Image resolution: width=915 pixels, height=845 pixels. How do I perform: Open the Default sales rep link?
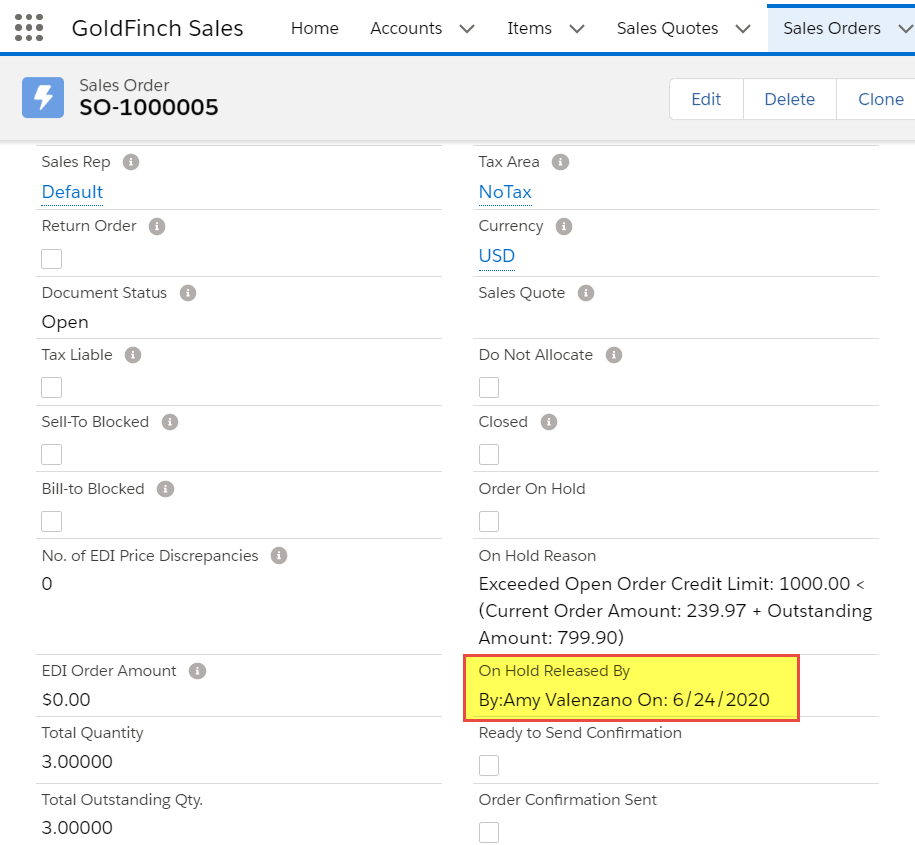coord(72,192)
